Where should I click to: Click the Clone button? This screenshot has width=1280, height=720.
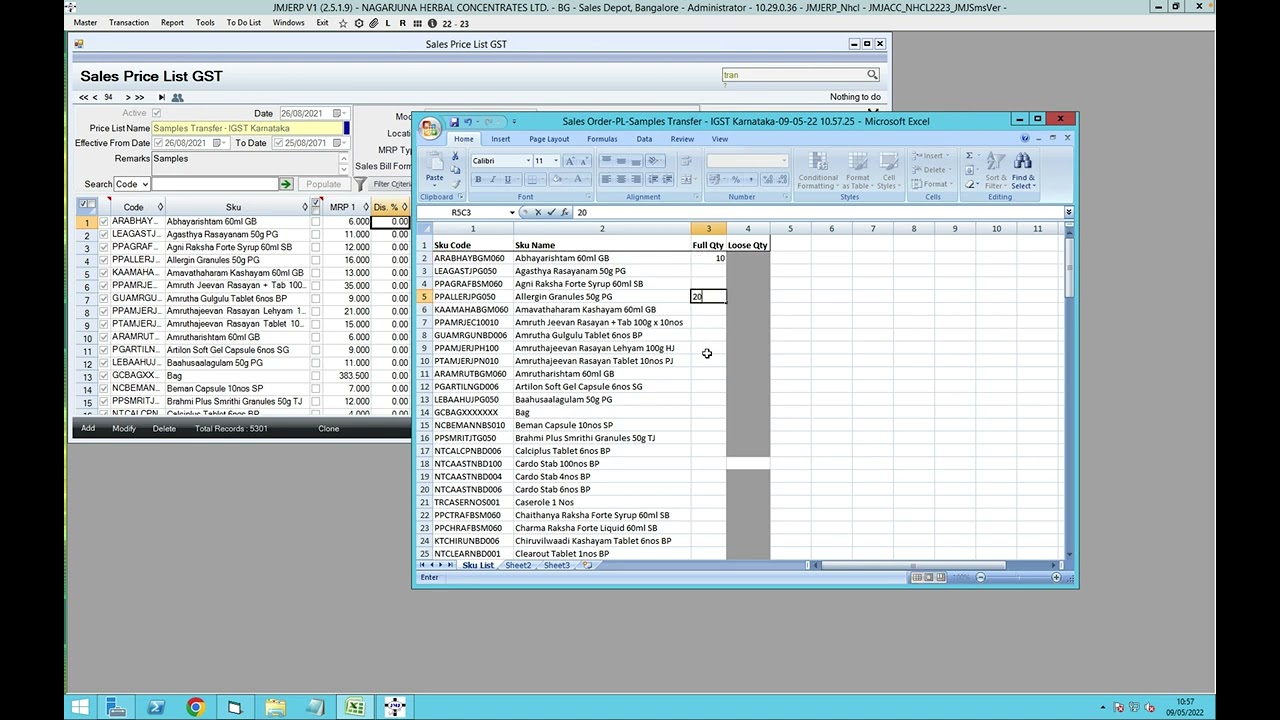(x=328, y=429)
